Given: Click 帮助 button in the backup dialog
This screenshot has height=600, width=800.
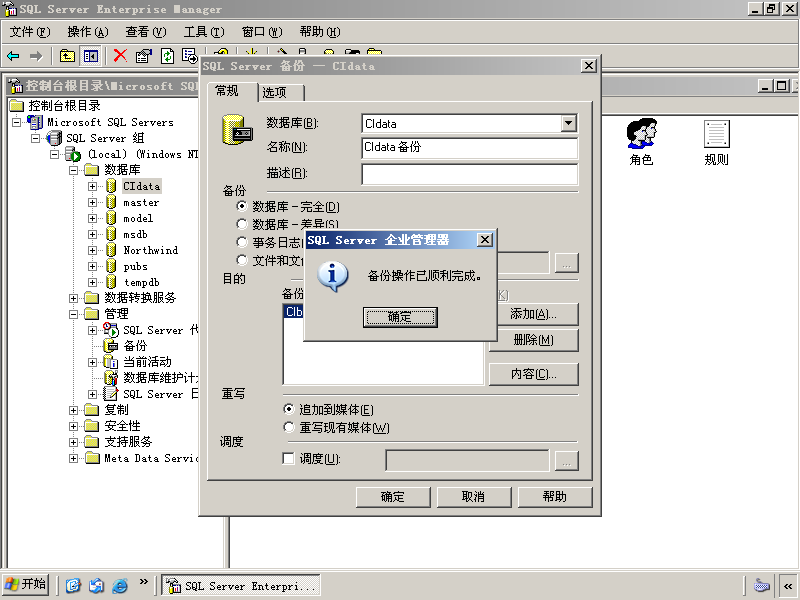Looking at the screenshot, I should (555, 497).
